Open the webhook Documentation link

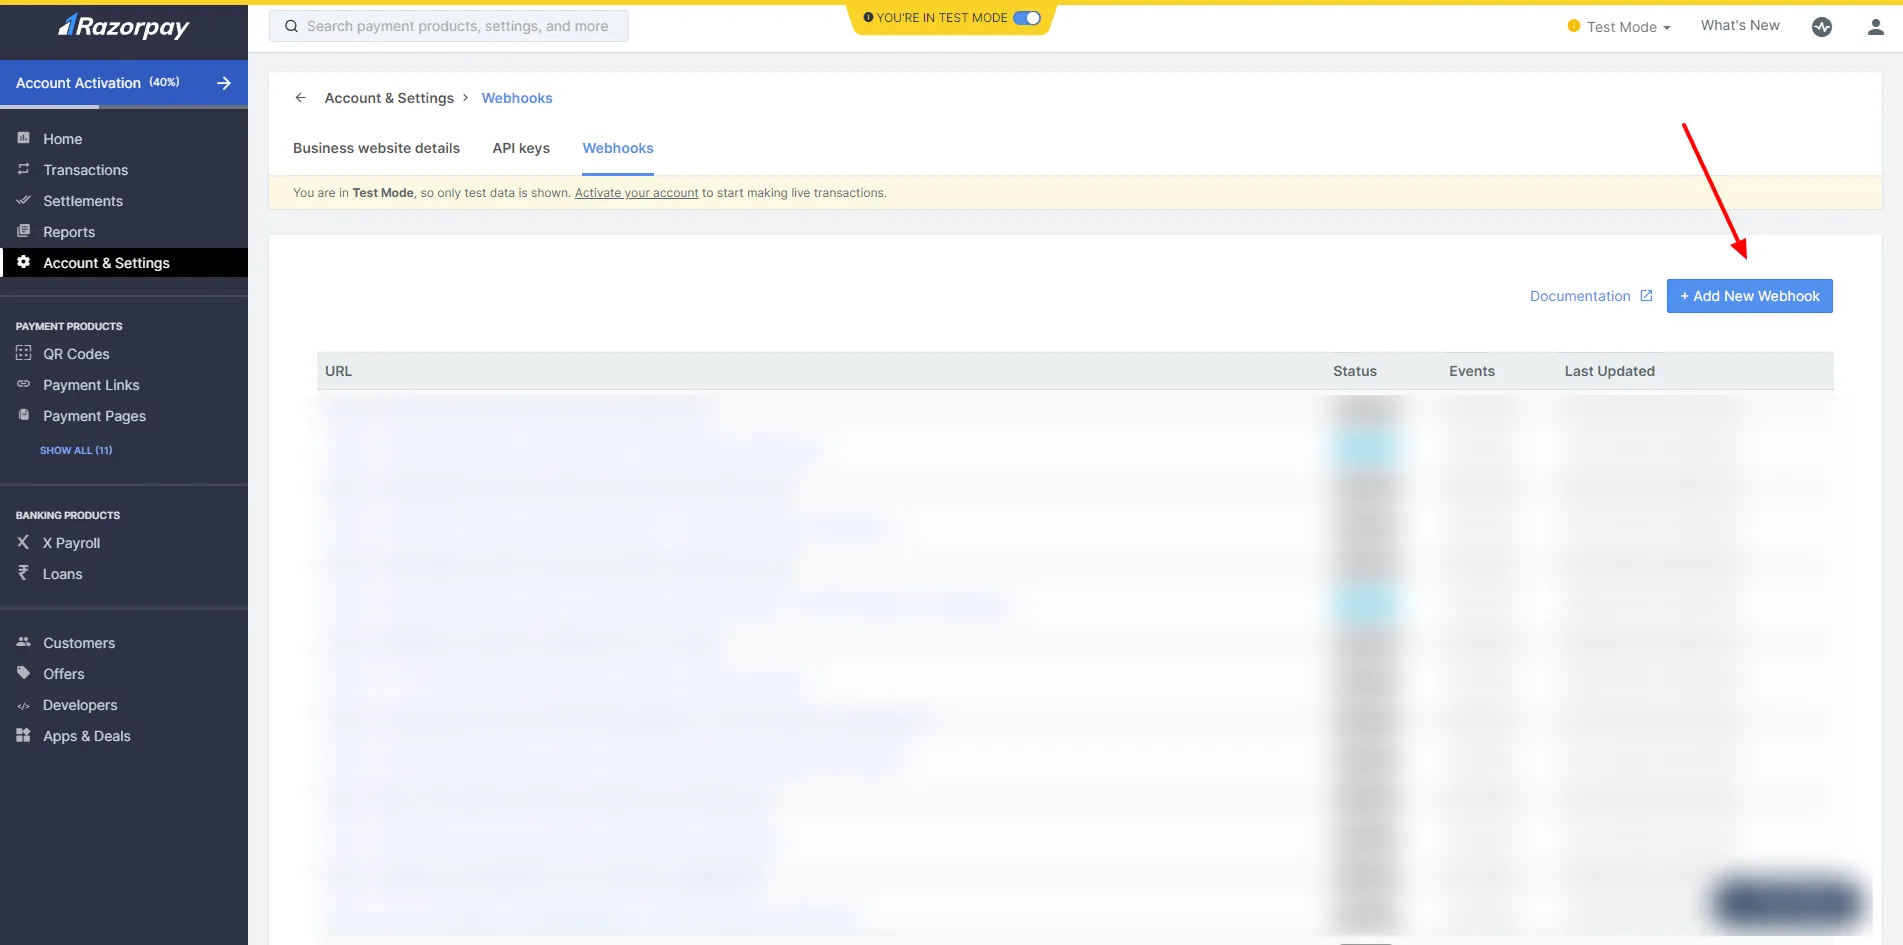(x=1591, y=296)
